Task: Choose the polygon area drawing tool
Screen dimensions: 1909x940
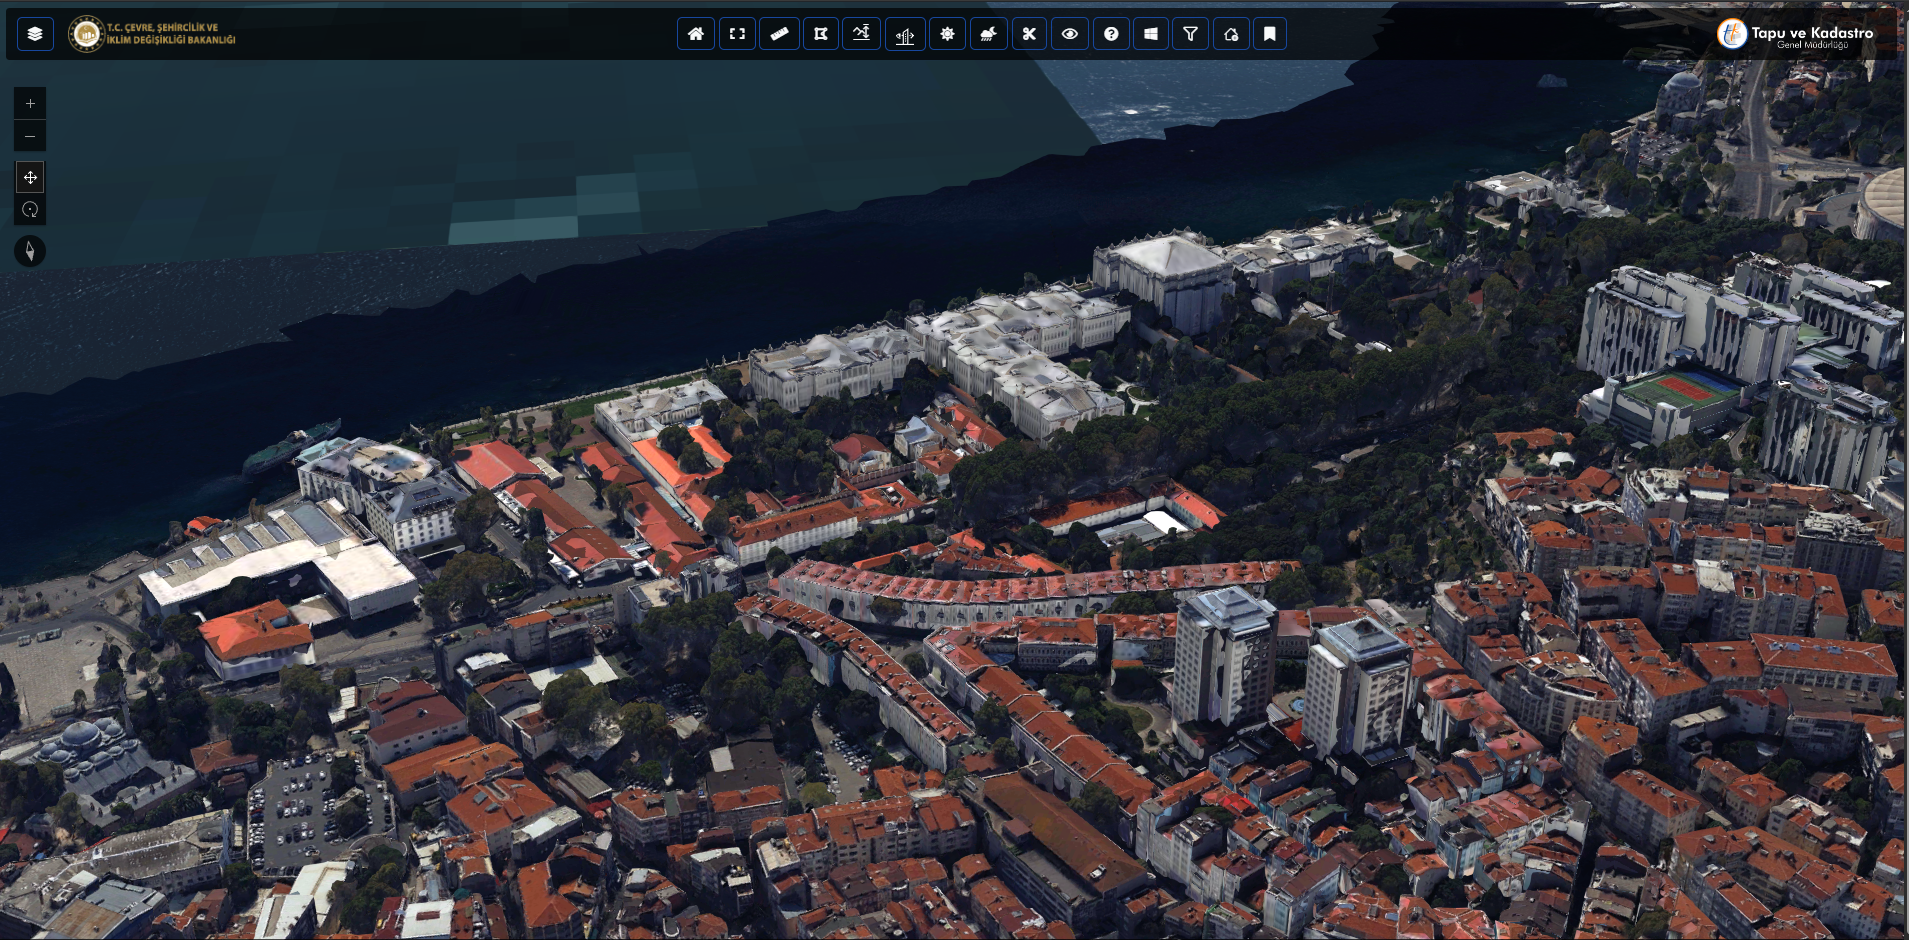Action: (x=821, y=34)
